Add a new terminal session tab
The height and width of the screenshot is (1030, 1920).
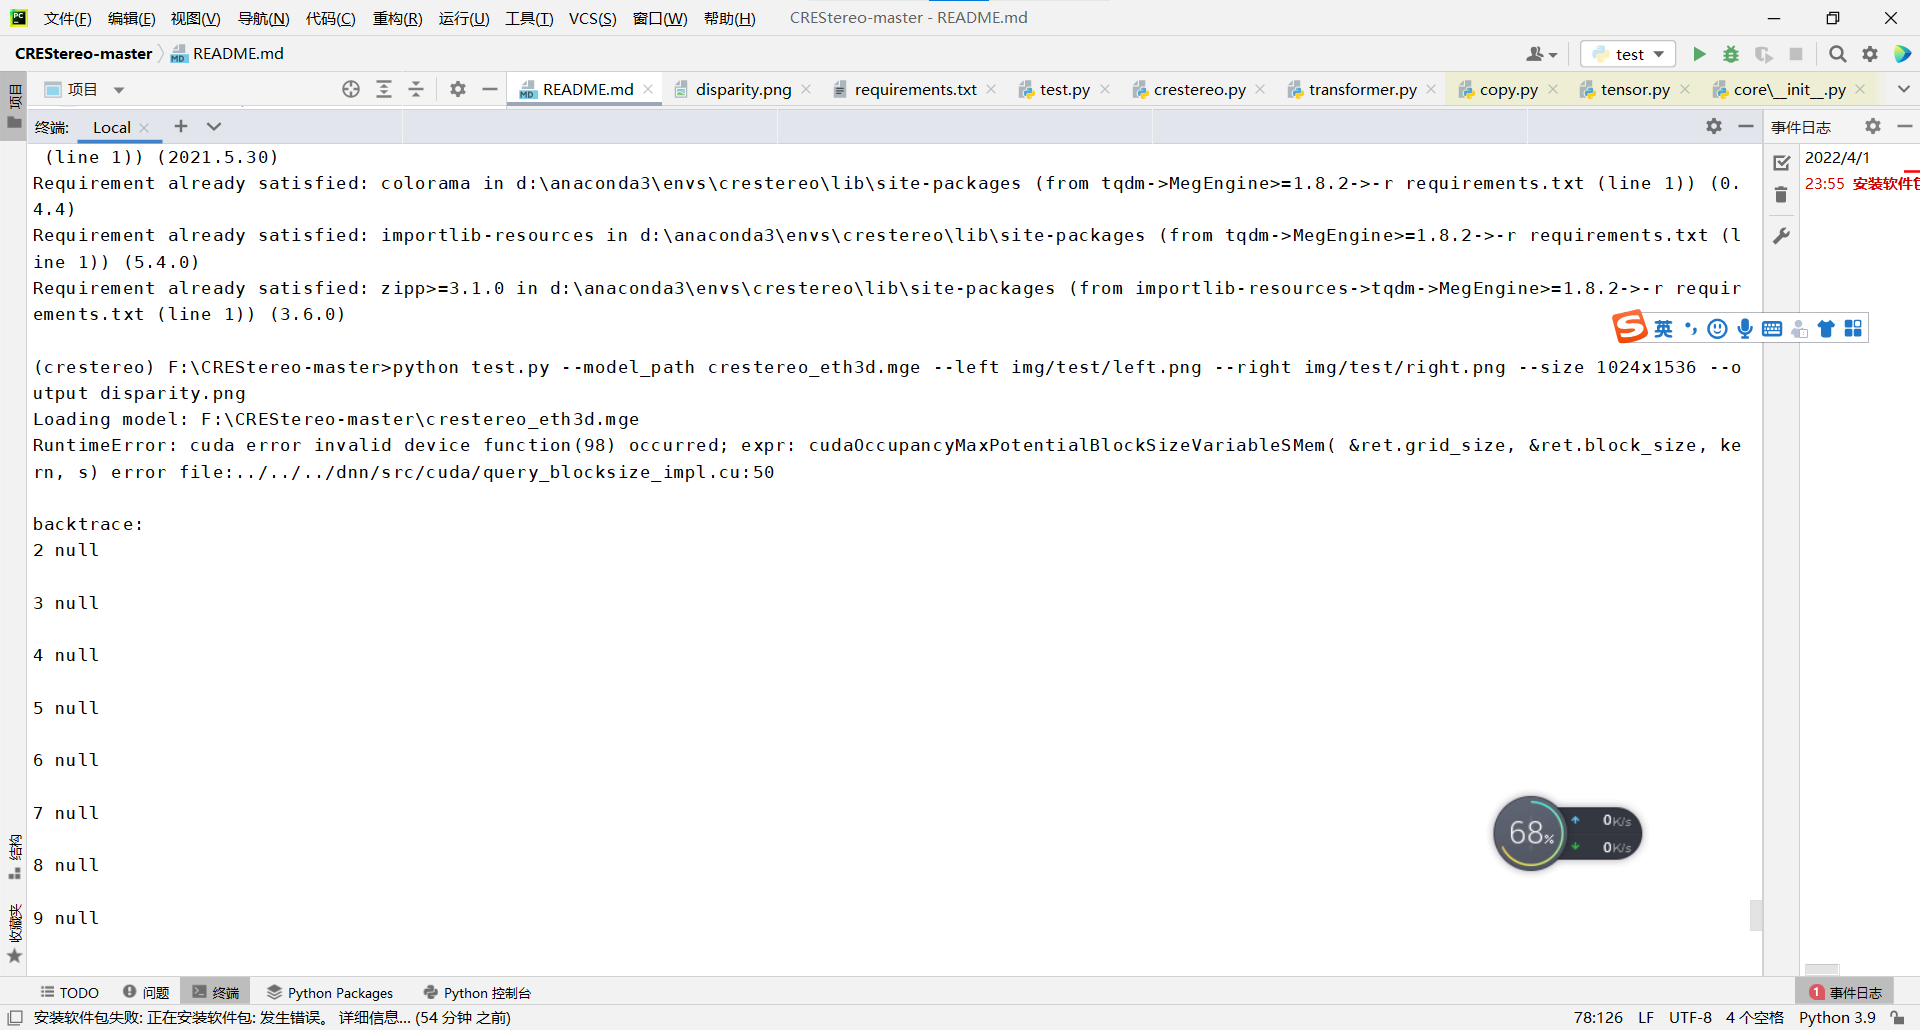[x=181, y=126]
